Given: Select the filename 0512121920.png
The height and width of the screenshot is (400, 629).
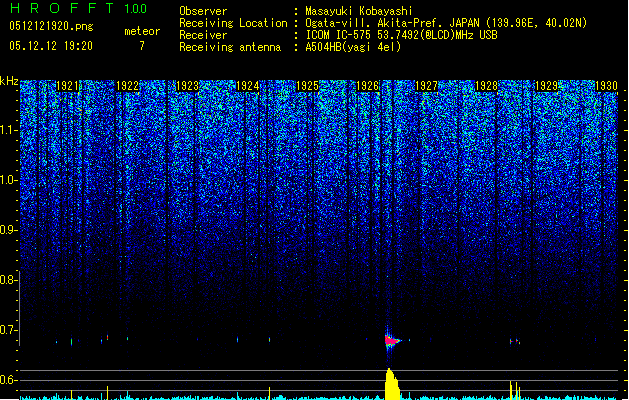Looking at the screenshot, I should click(51, 26).
